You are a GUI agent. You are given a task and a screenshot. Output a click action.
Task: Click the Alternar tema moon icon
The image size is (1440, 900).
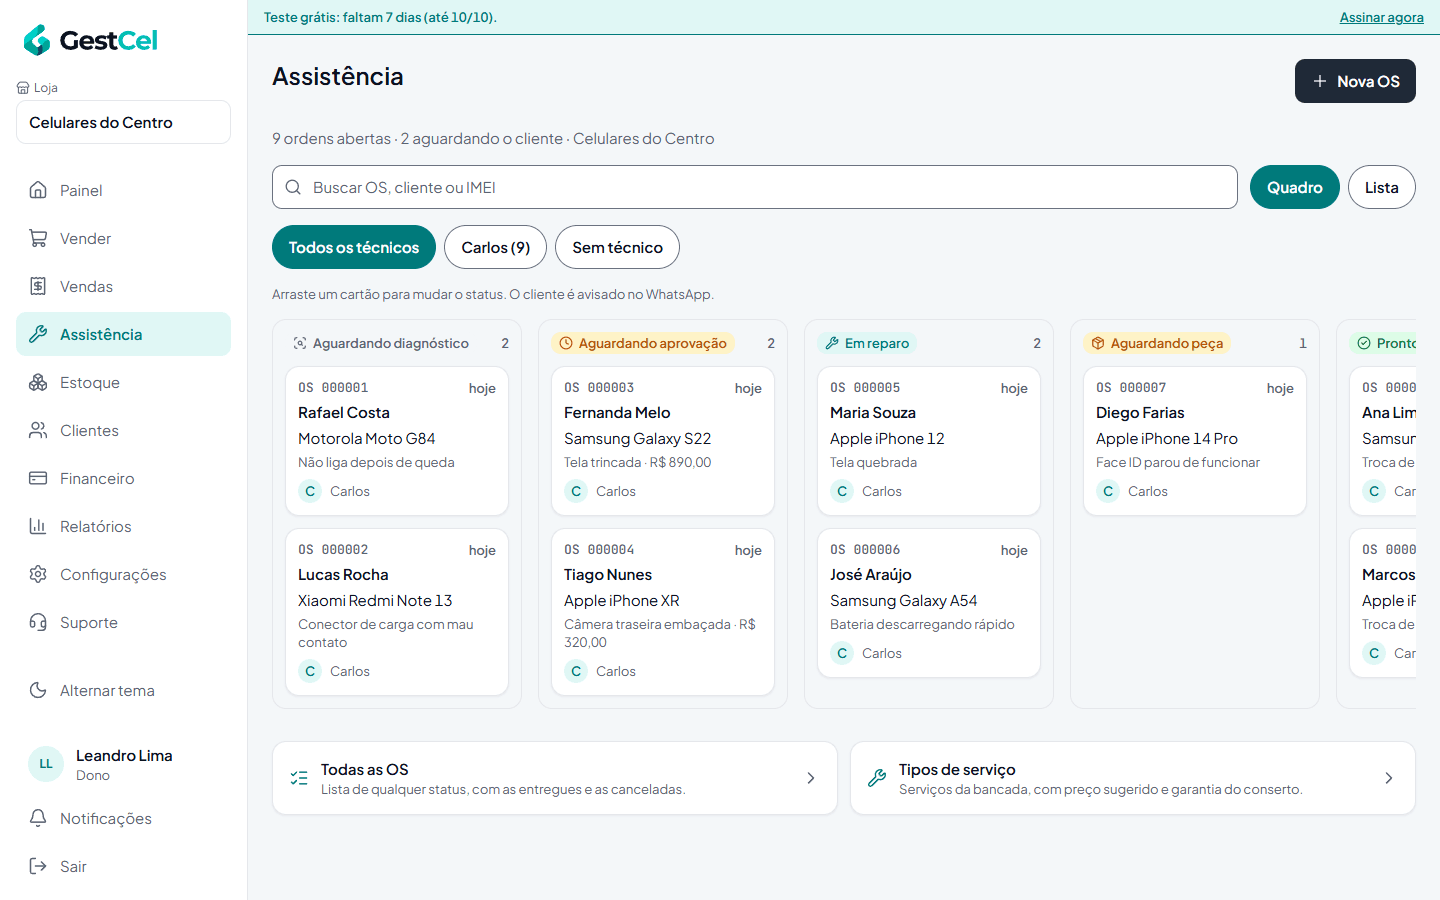pyautogui.click(x=38, y=690)
